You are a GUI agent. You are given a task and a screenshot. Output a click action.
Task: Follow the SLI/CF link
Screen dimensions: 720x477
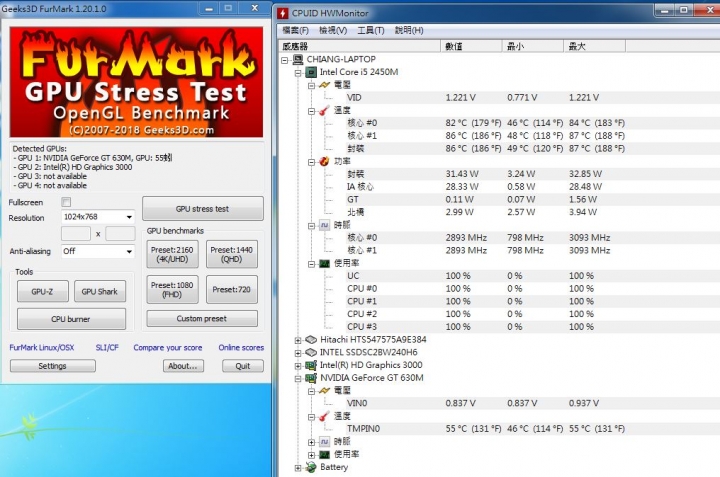107,348
